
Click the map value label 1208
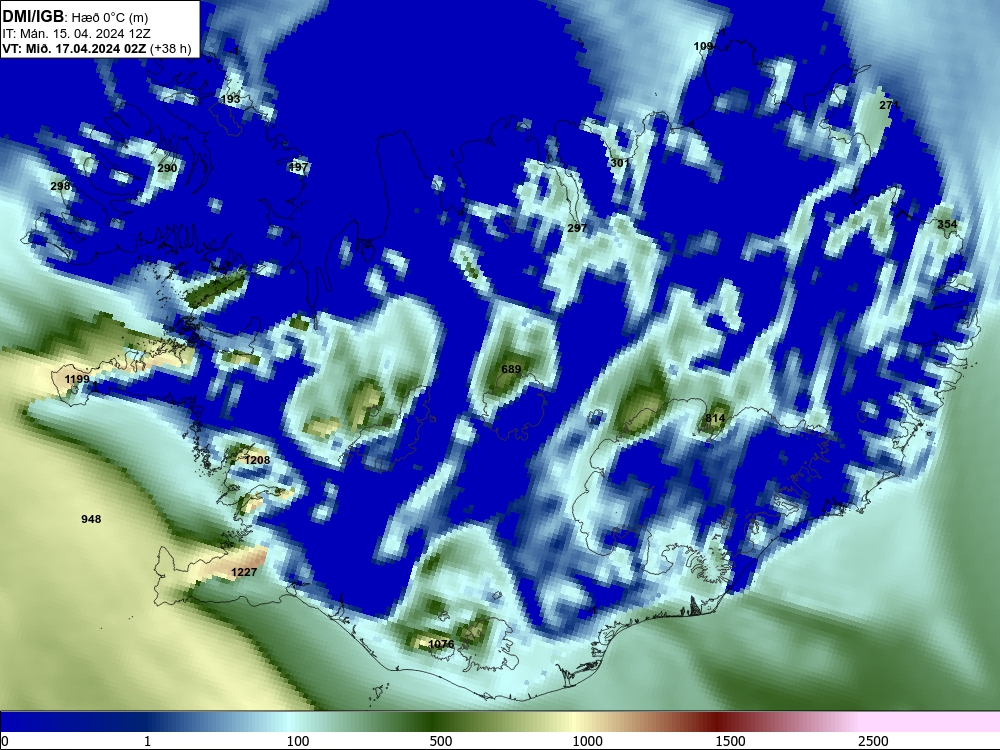(x=257, y=460)
